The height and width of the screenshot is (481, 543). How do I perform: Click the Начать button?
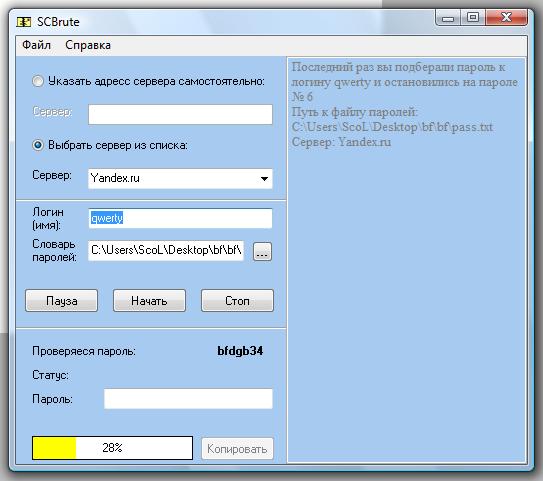[x=149, y=301]
